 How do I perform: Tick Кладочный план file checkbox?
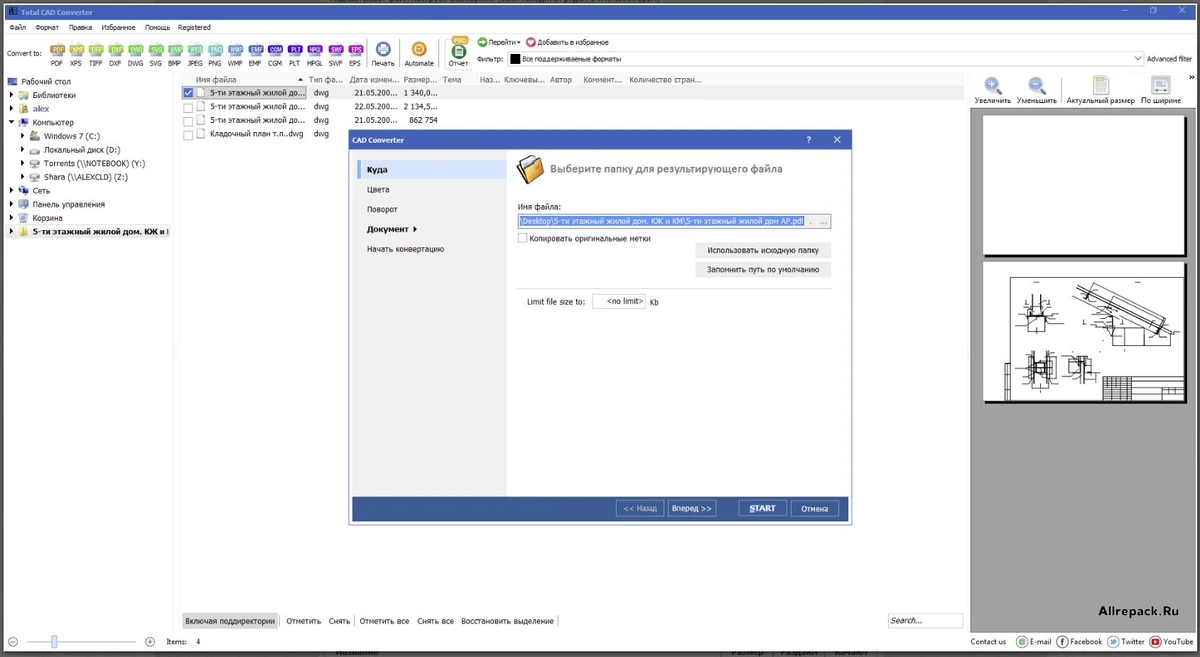coord(188,134)
